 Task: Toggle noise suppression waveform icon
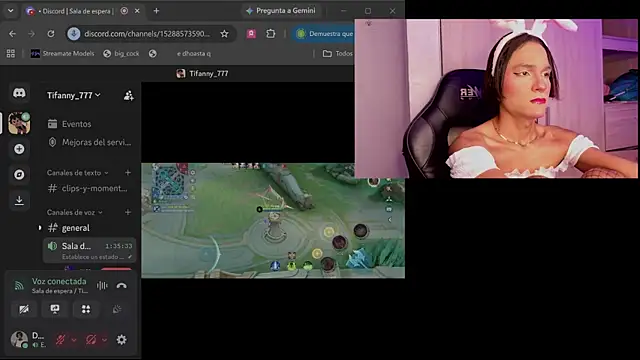102,286
